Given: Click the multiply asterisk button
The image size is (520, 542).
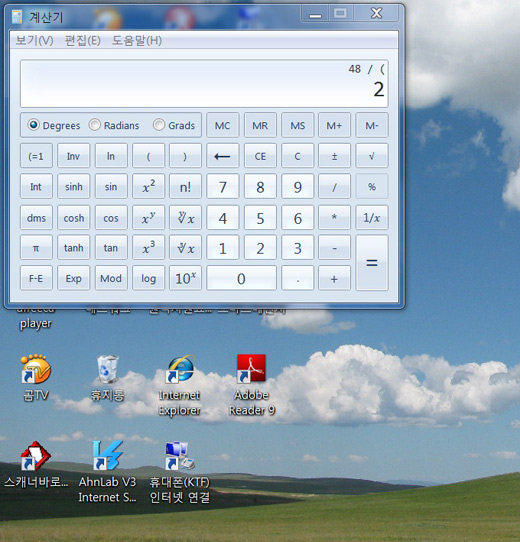Looking at the screenshot, I should pyautogui.click(x=334, y=218).
